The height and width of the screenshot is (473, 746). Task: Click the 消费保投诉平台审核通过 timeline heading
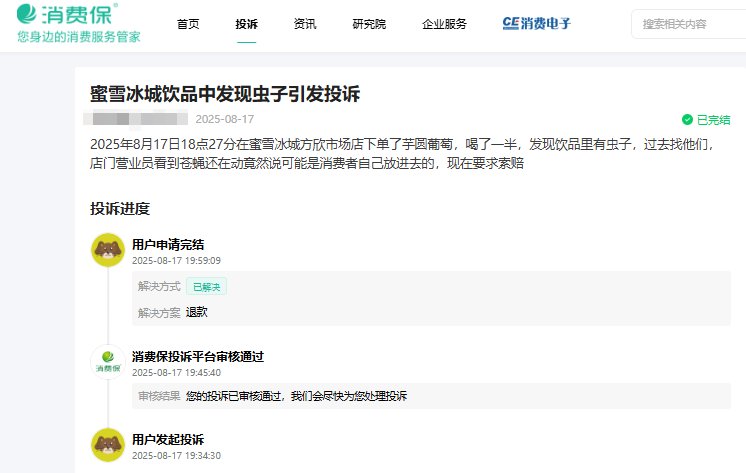coord(197,356)
